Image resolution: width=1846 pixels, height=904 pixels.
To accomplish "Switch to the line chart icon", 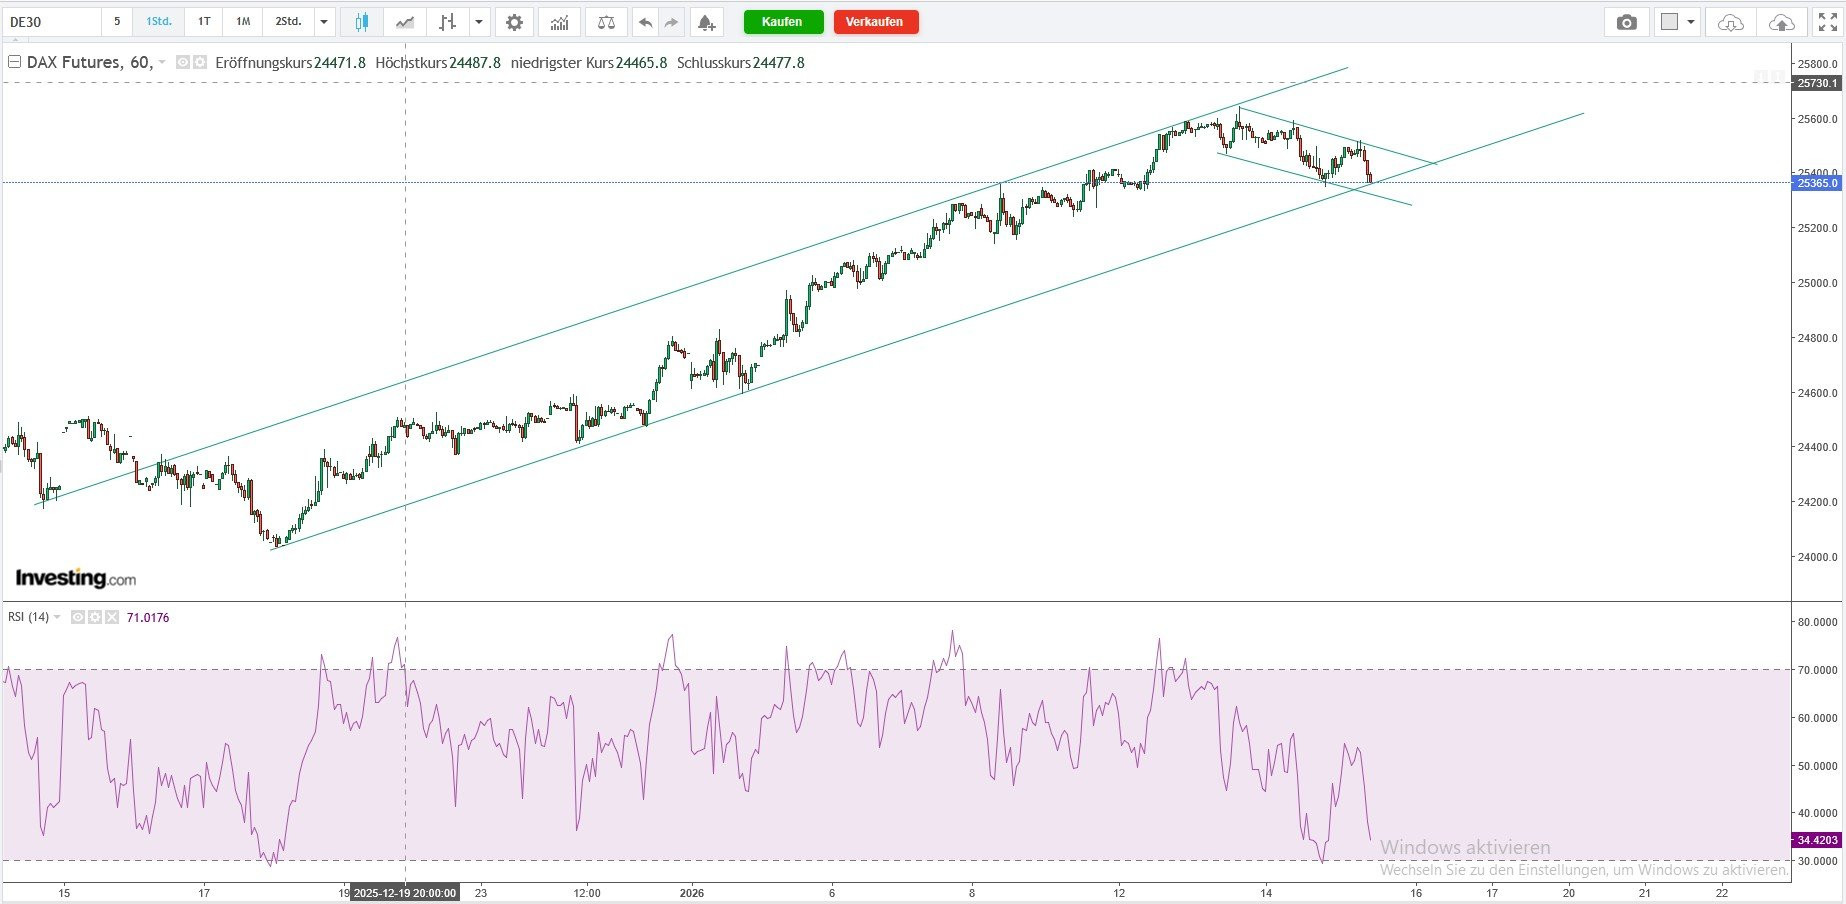I will tap(405, 22).
